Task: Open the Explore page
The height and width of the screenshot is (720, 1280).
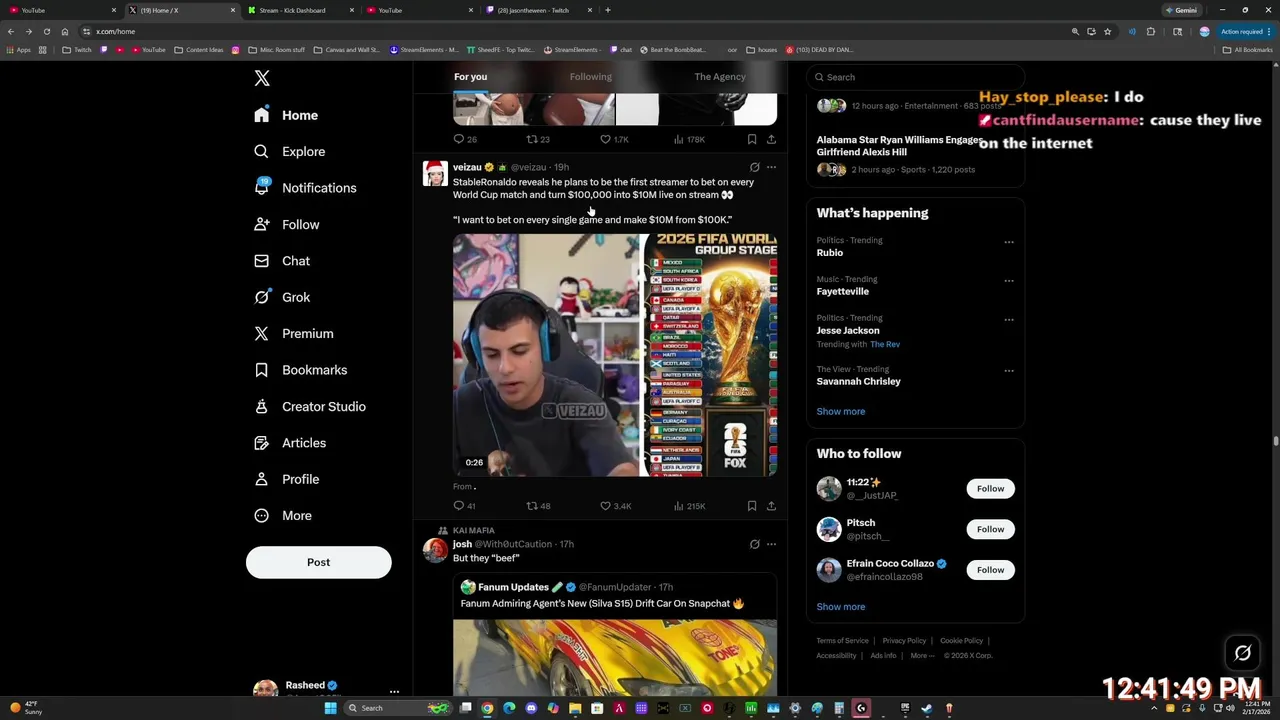Action: tap(289, 151)
